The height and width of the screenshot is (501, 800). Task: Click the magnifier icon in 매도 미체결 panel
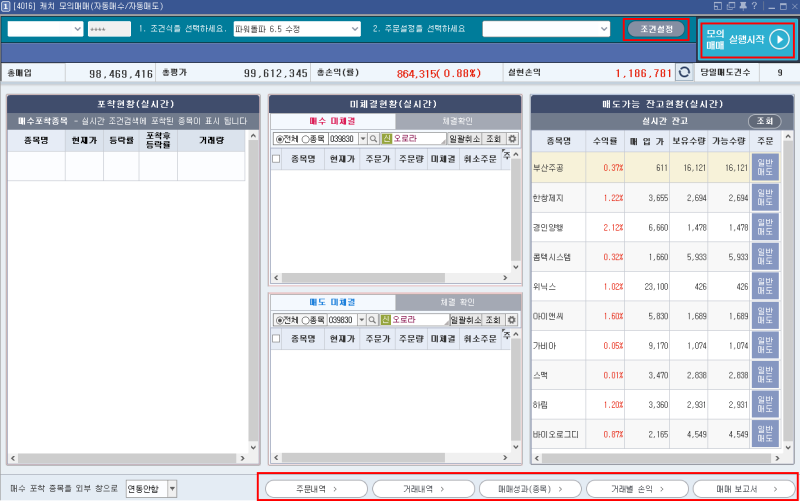372,320
